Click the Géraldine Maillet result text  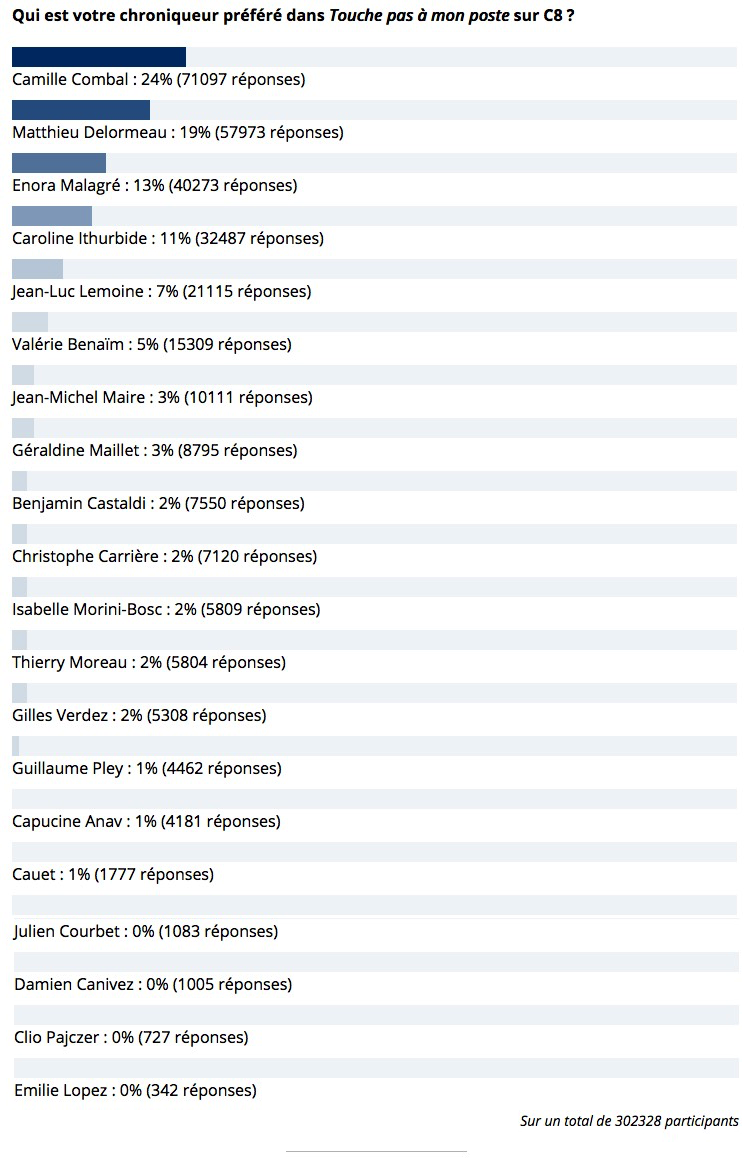coord(154,450)
